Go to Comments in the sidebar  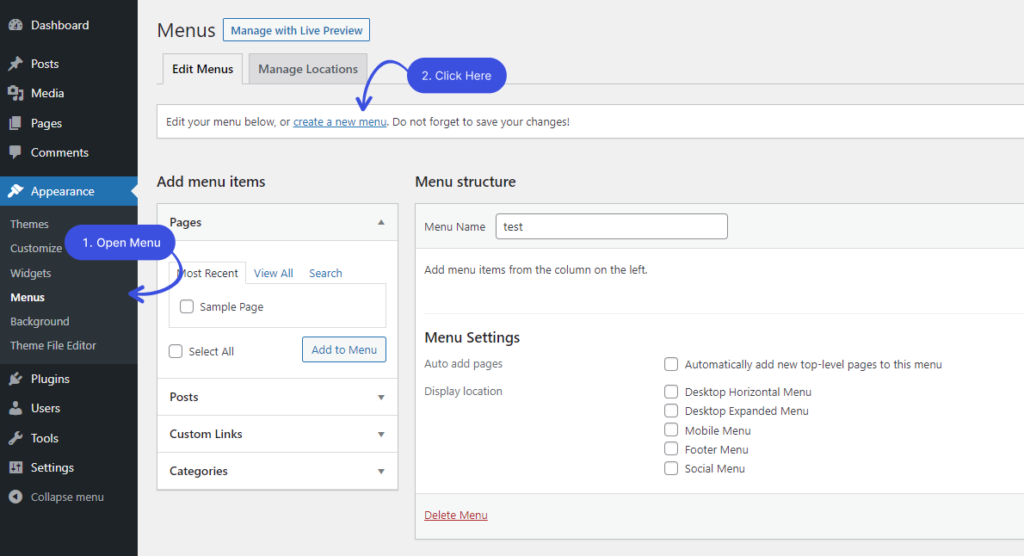pyautogui.click(x=59, y=152)
